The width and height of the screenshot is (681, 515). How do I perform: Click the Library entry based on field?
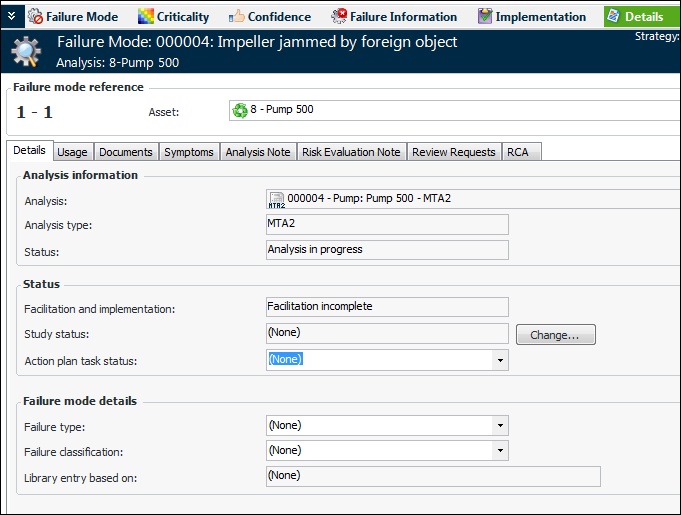[433, 476]
